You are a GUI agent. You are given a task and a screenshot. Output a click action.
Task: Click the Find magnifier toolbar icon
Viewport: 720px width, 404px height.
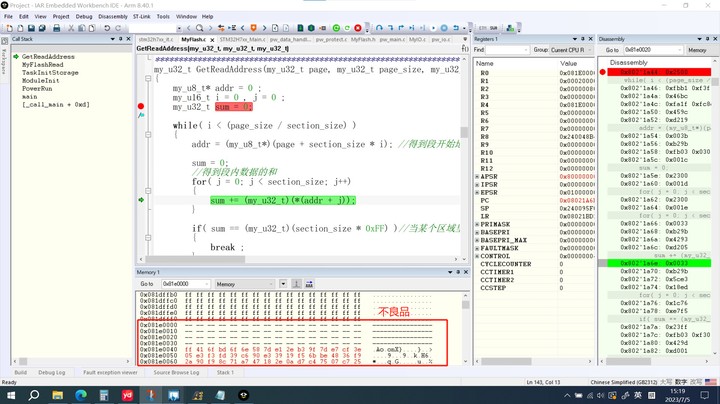coord(199,28)
